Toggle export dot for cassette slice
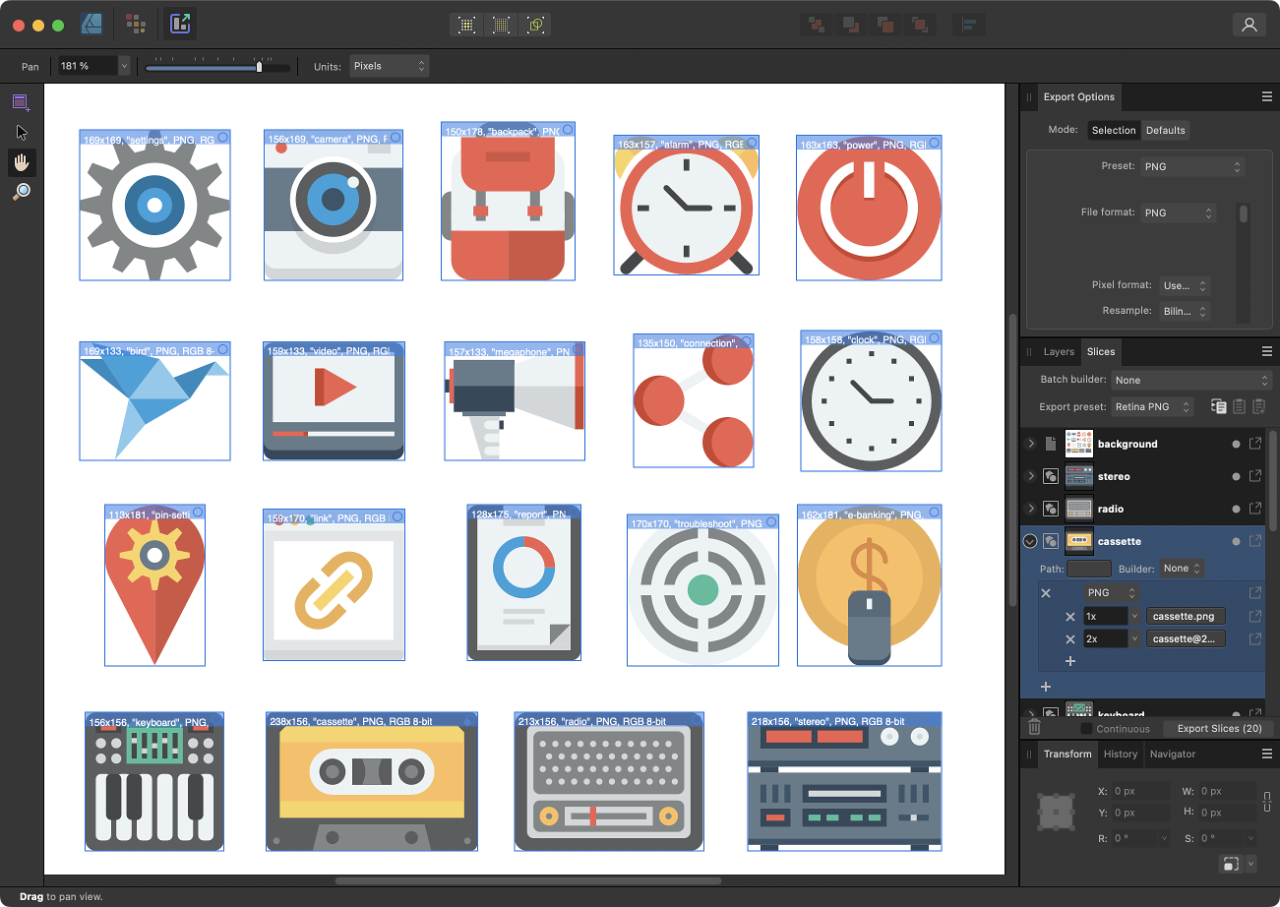Viewport: 1280px width, 907px height. click(1236, 541)
